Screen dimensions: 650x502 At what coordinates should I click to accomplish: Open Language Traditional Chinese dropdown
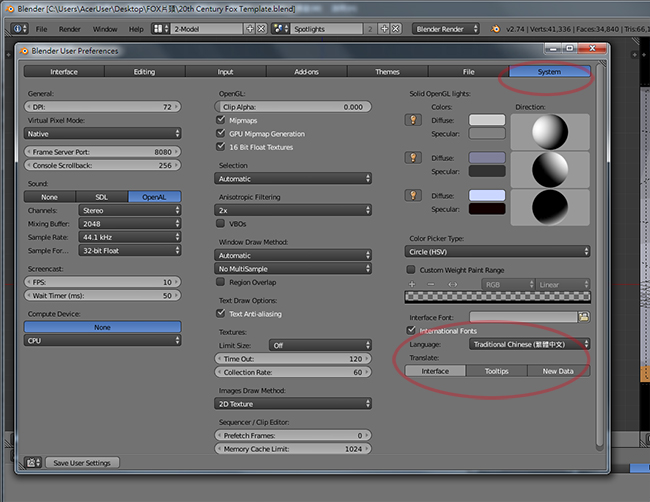[x=529, y=344]
